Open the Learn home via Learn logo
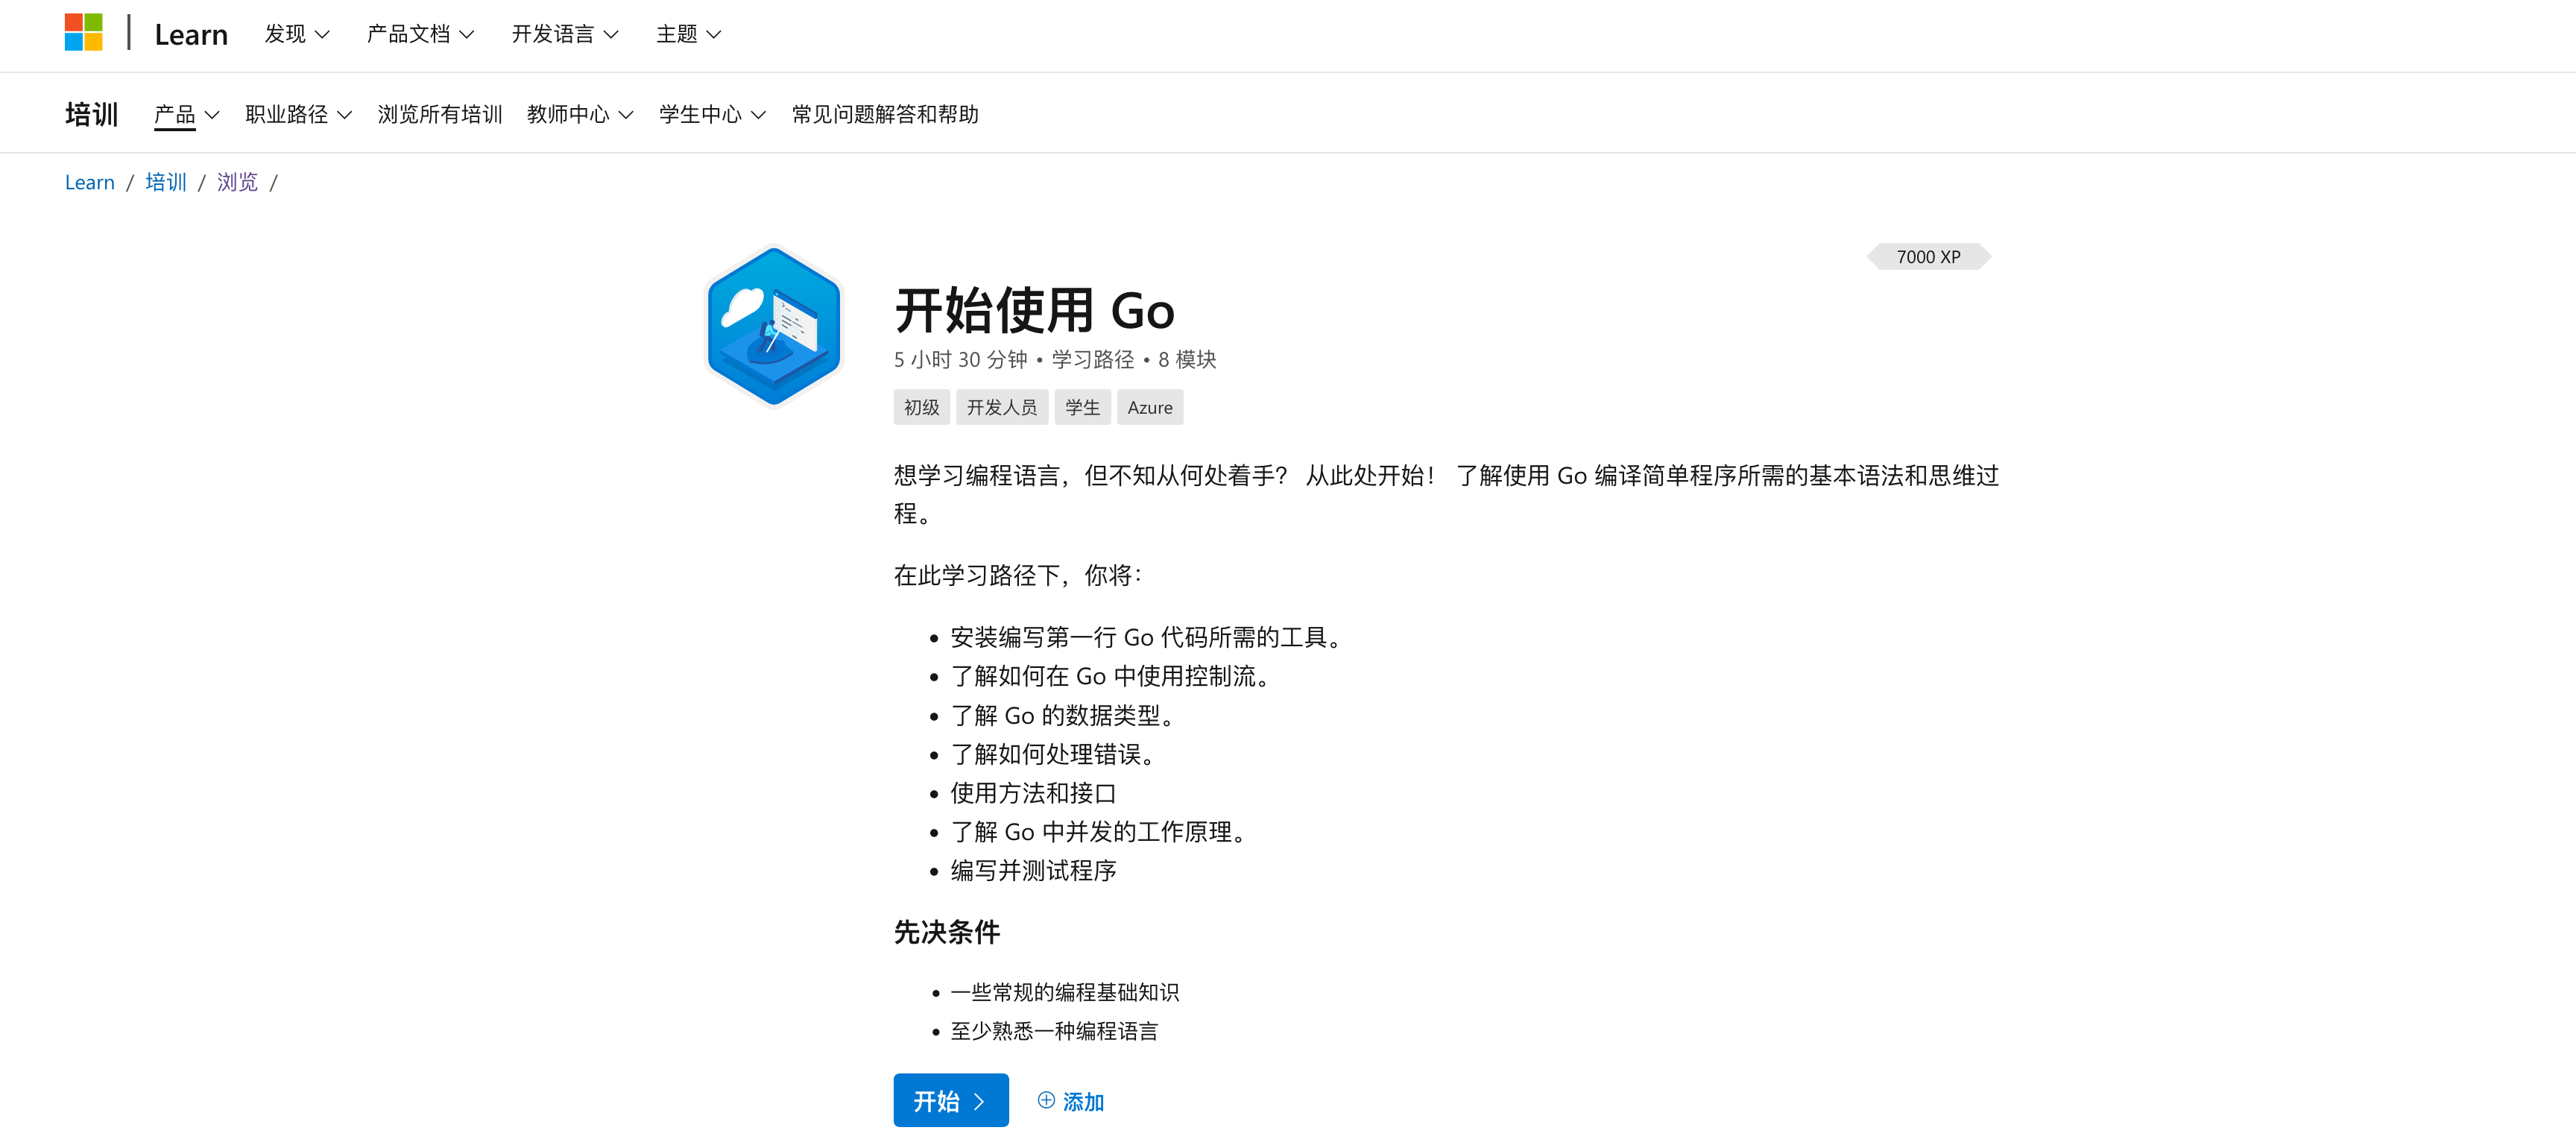Viewport: 2576px width, 1142px height. [x=190, y=33]
